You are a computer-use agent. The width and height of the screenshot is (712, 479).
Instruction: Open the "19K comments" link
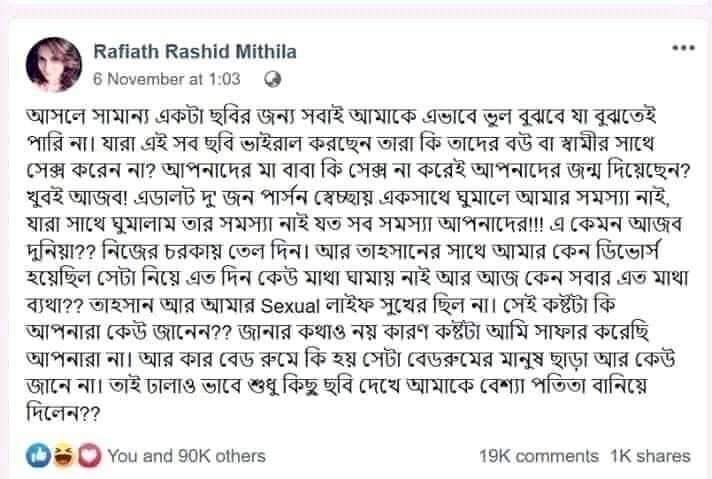539,455
